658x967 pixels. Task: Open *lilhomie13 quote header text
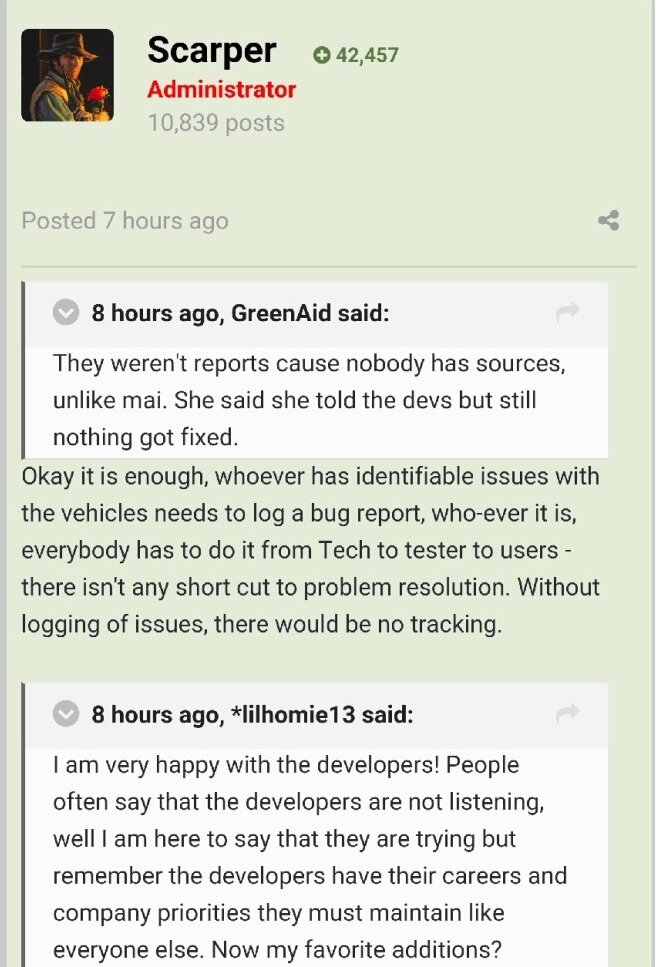click(252, 715)
